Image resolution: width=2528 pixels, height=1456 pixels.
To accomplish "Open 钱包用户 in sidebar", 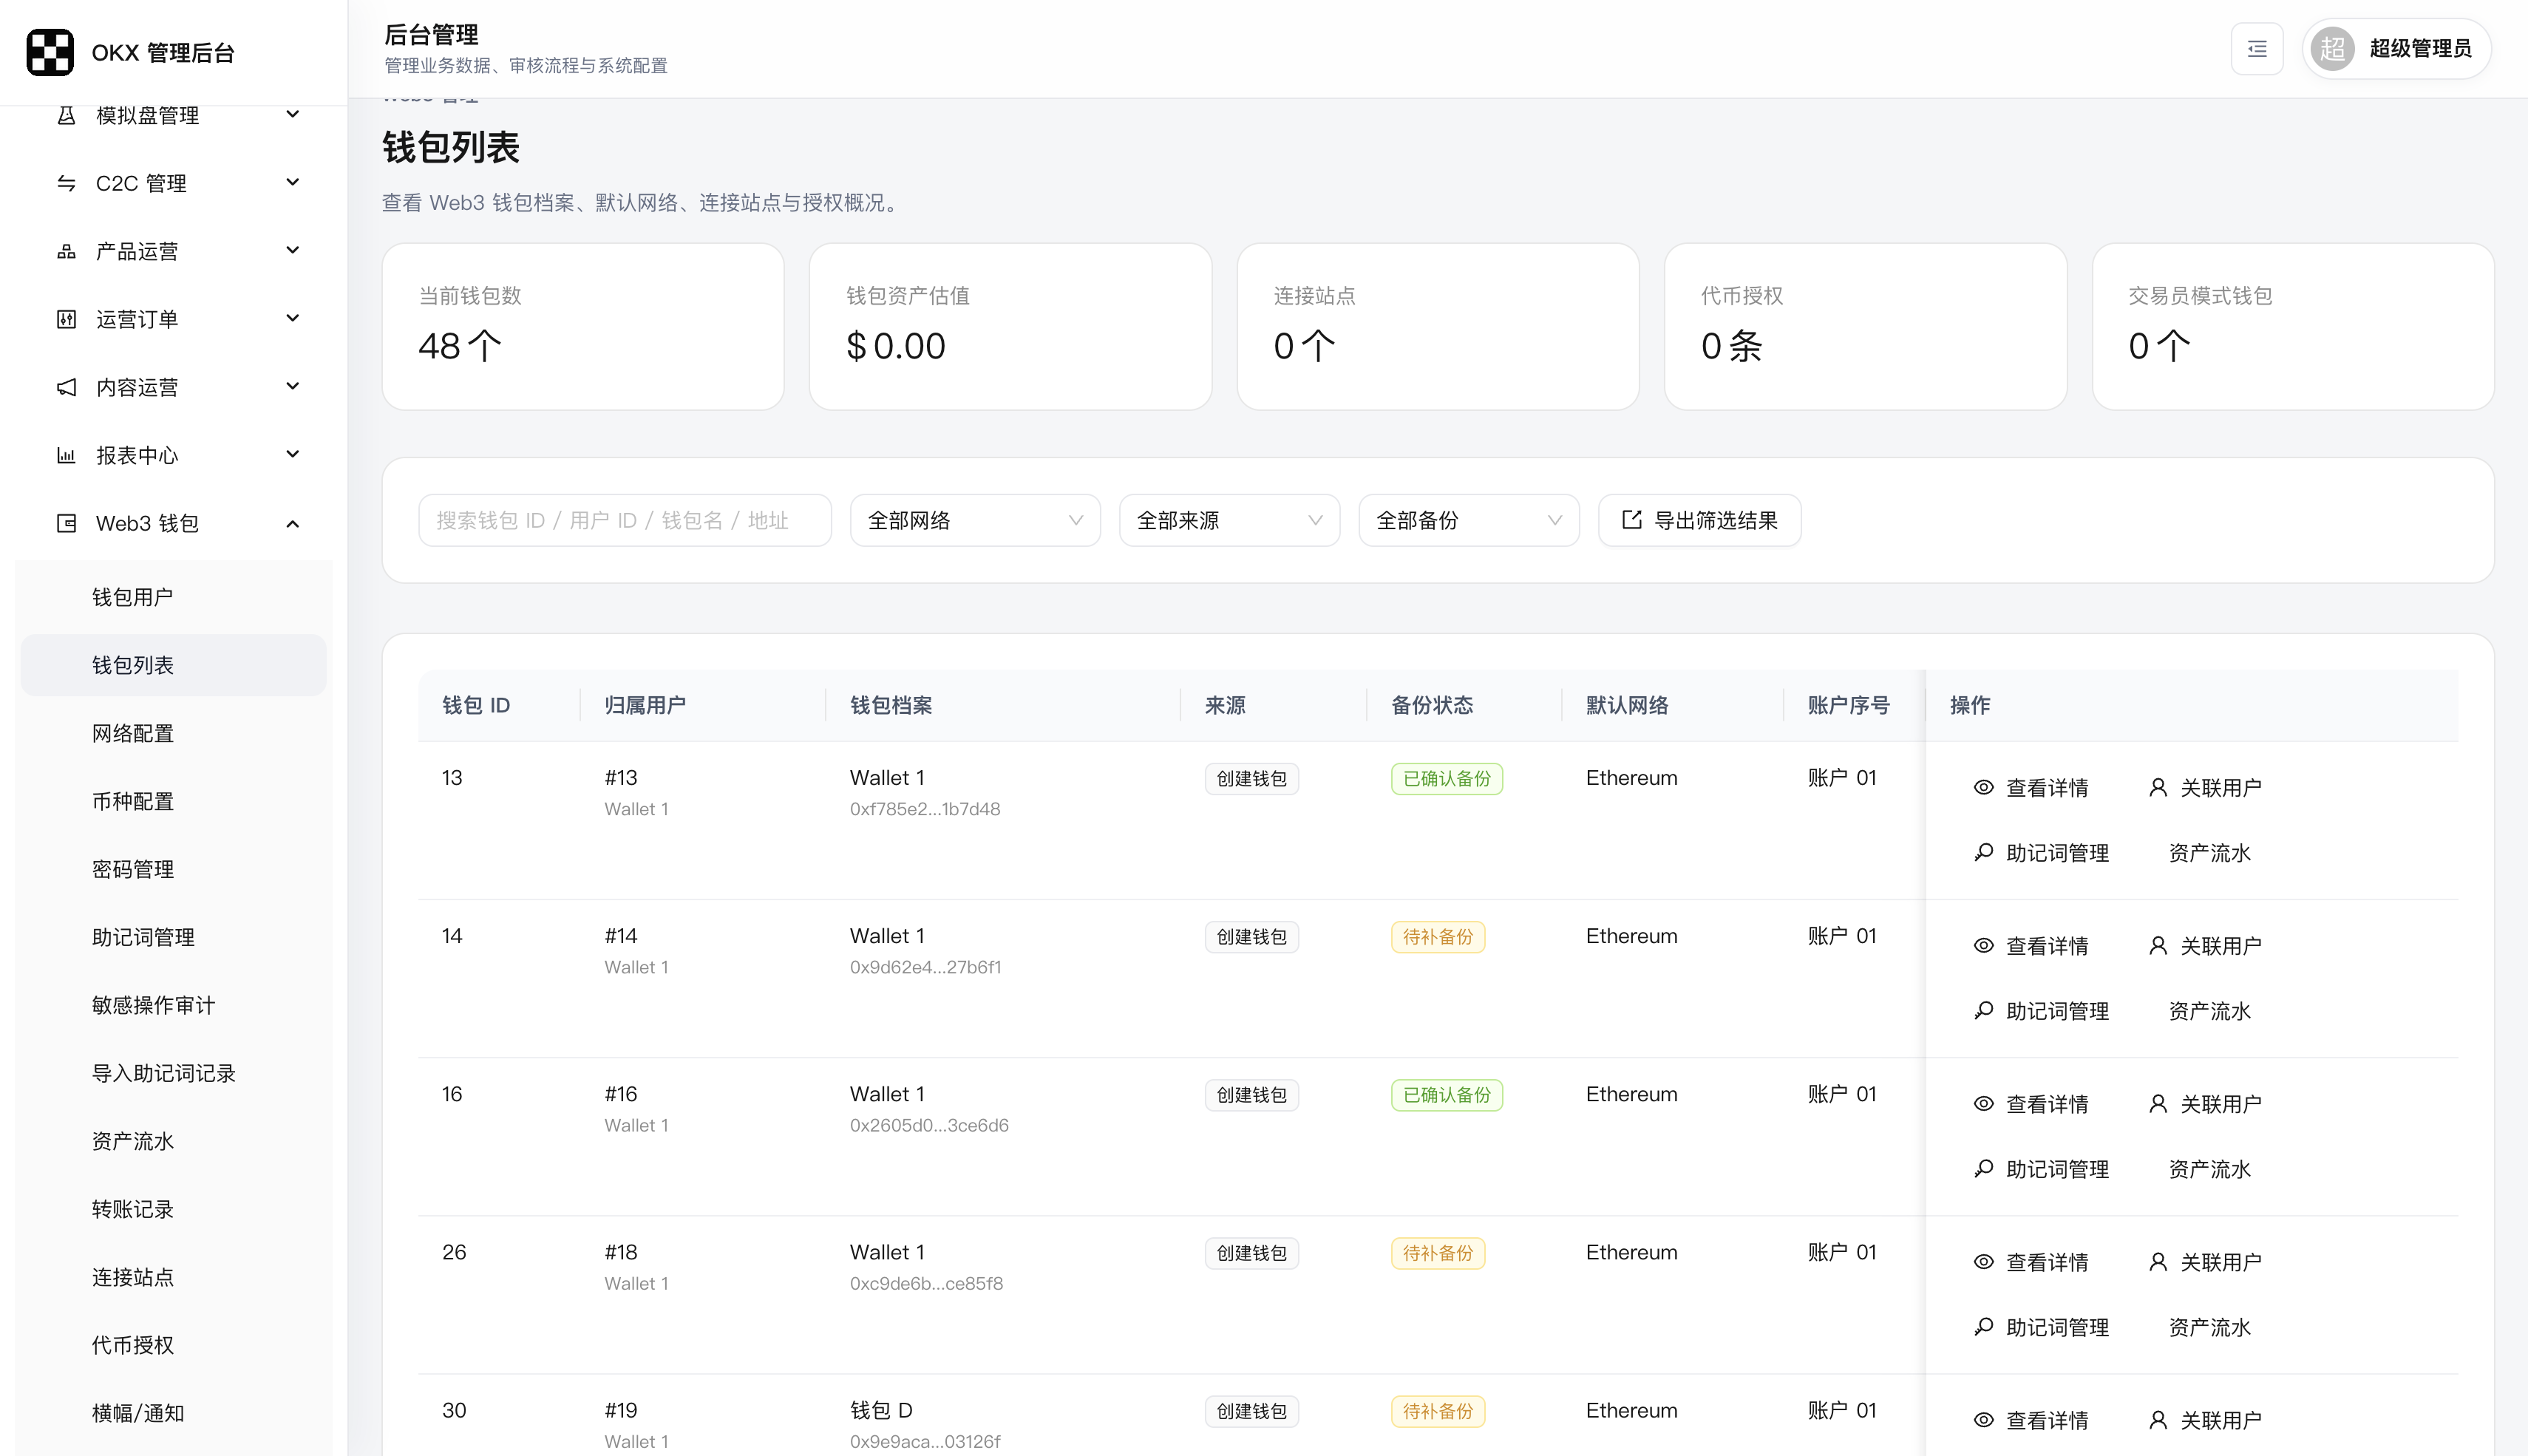I will tap(173, 597).
